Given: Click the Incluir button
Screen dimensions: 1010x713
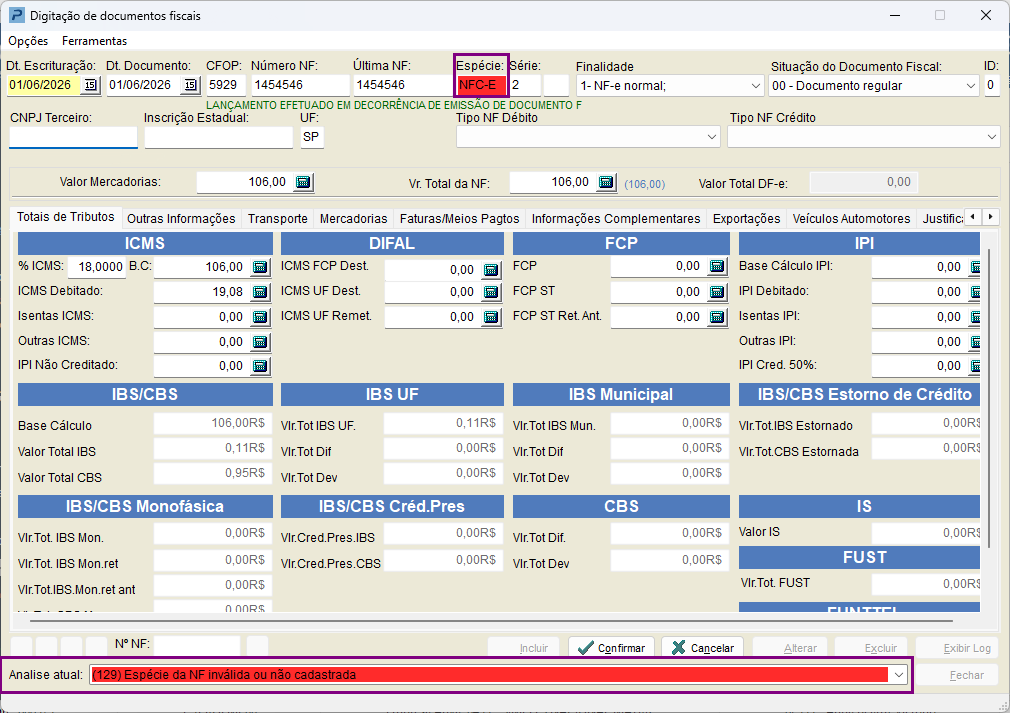Looking at the screenshot, I should point(525,648).
